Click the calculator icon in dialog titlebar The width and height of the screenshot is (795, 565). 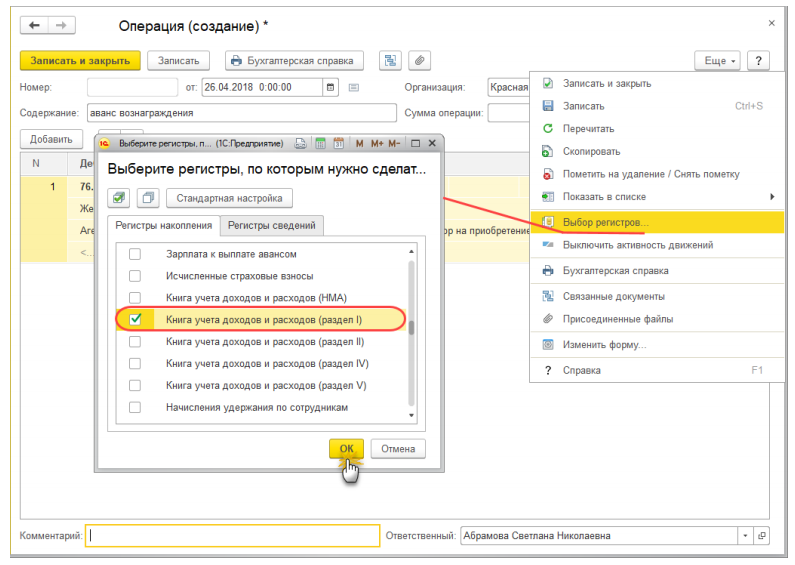click(x=320, y=144)
